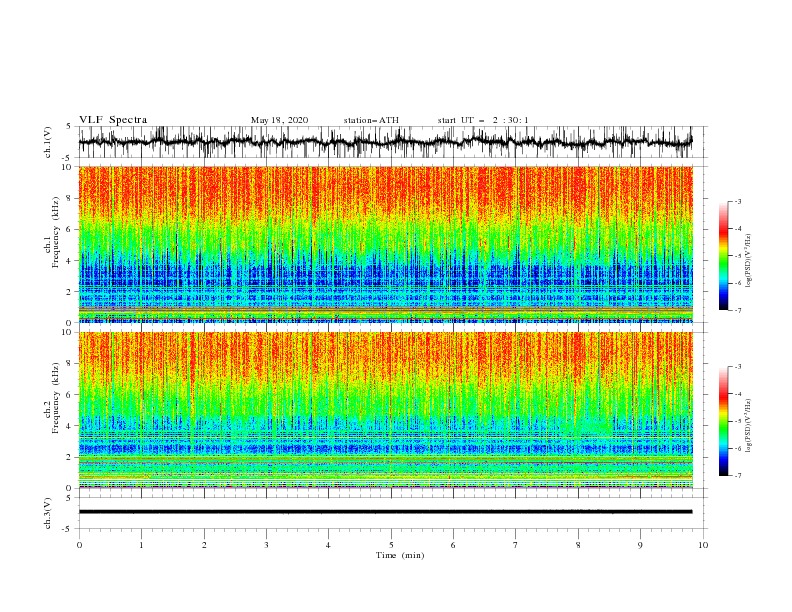Click the ch.1 spectrogram color bar
The image size is (792, 612).
point(723,256)
